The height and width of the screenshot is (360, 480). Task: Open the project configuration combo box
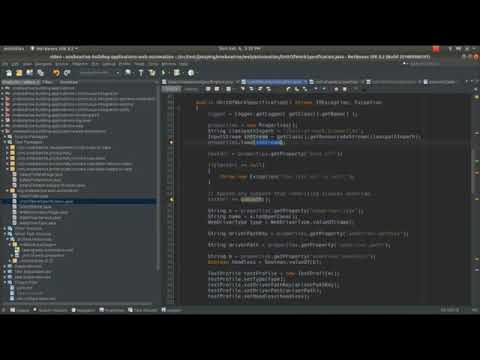99,73
